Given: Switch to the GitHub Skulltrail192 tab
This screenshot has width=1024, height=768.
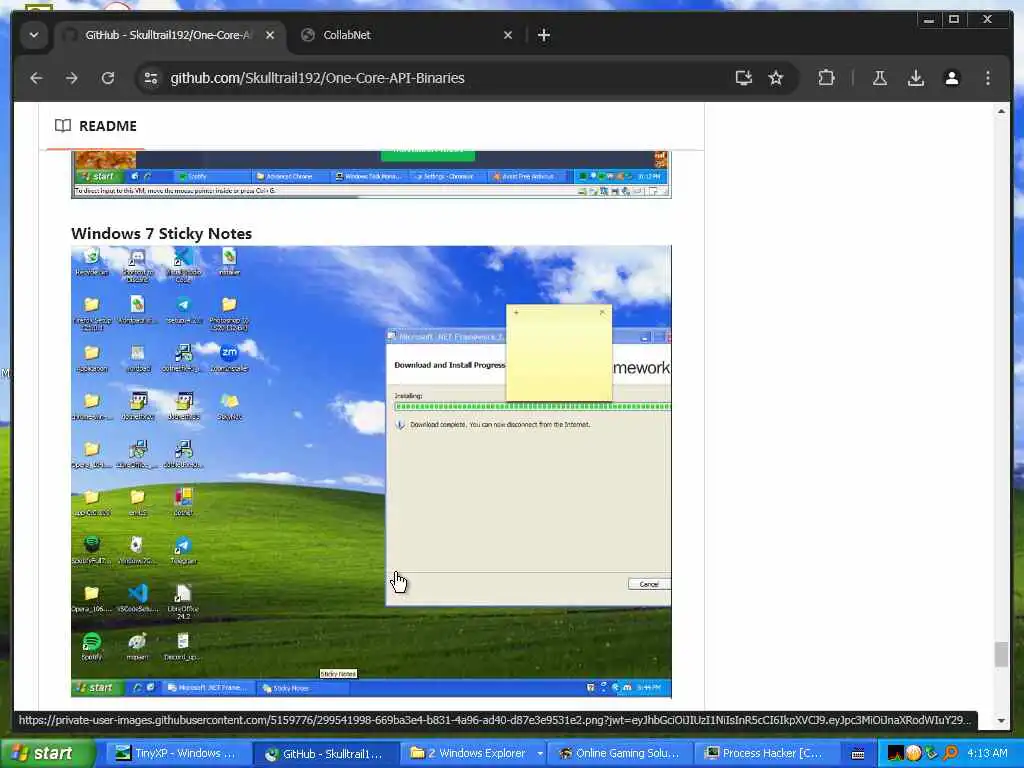Looking at the screenshot, I should point(168,35).
